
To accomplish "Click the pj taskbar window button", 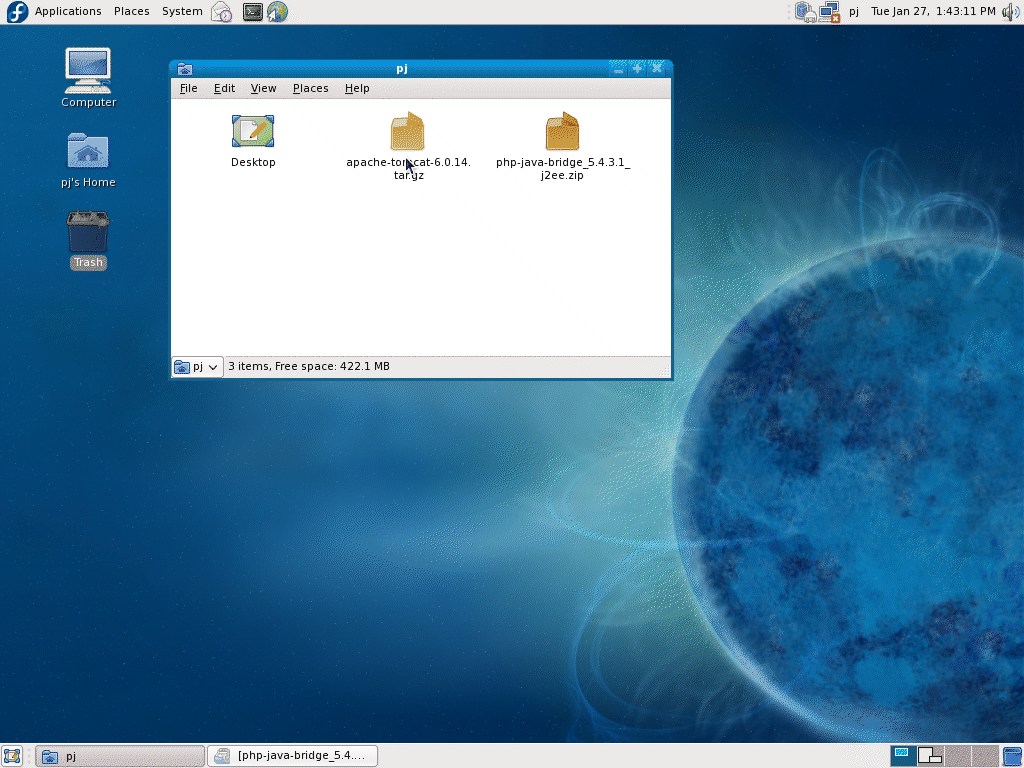I will click(120, 756).
